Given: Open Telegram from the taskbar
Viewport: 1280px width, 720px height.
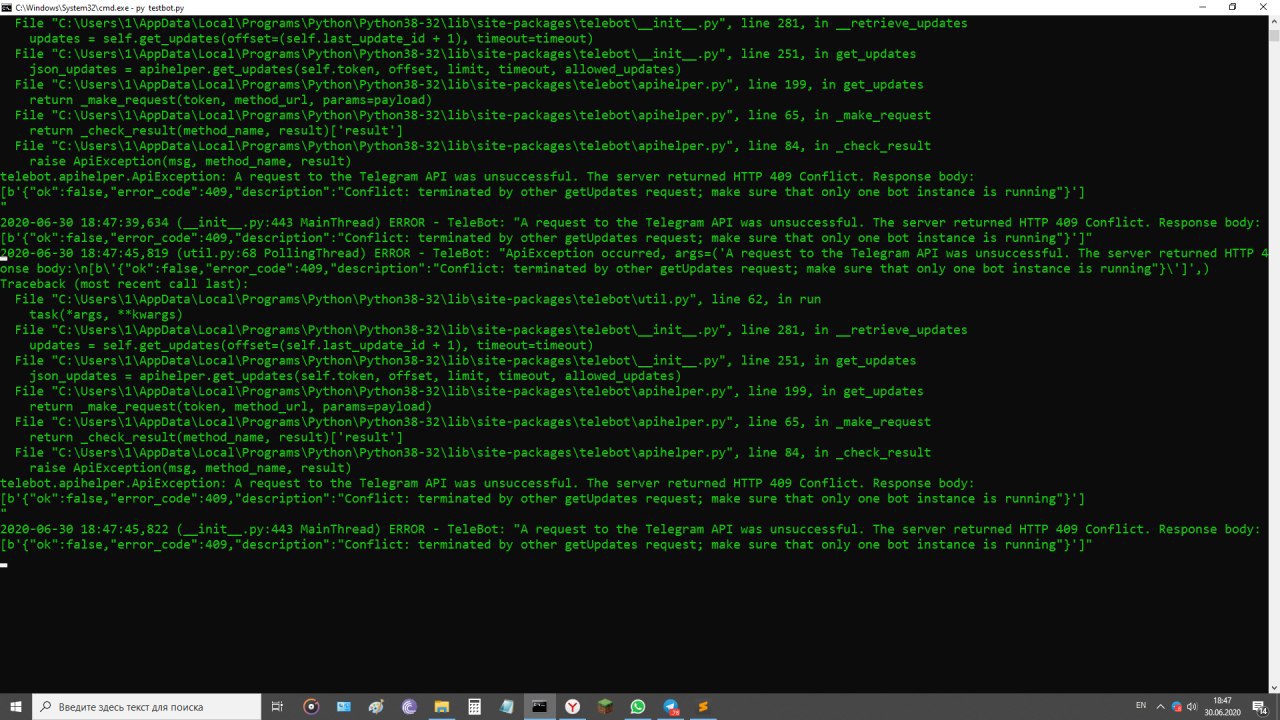Looking at the screenshot, I should 671,706.
